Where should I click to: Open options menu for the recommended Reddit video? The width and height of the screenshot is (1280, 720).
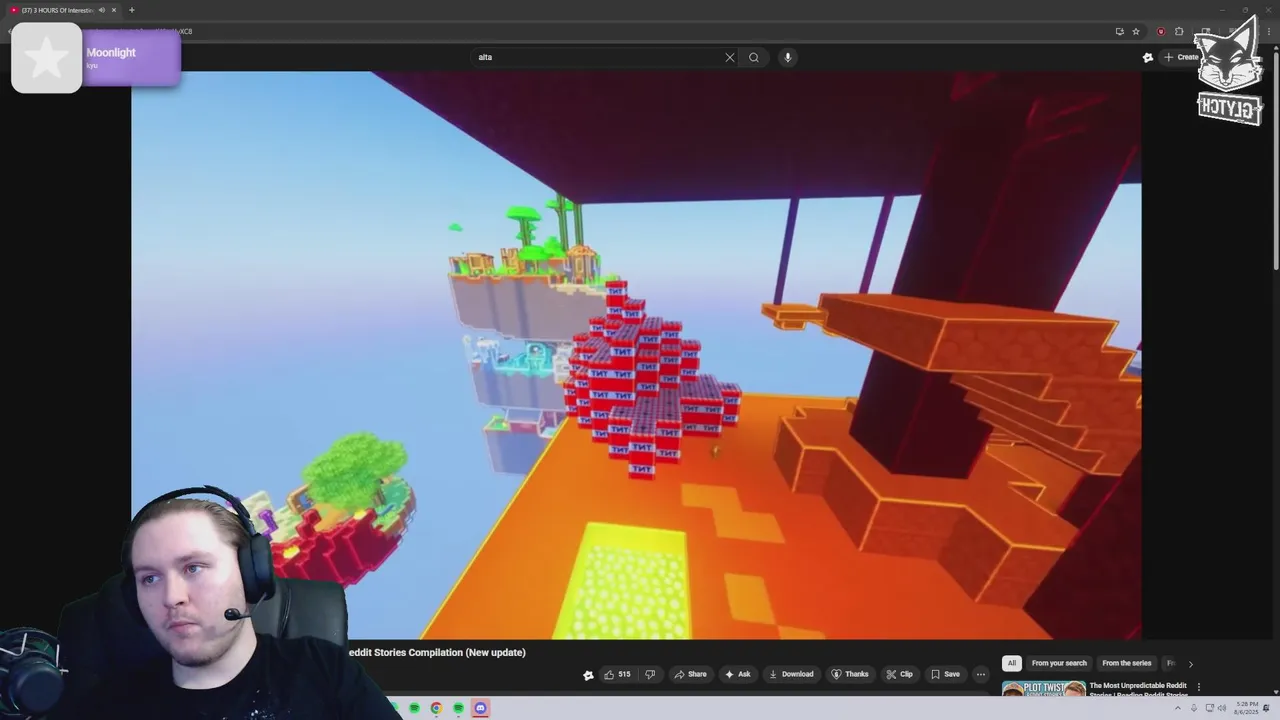tap(1198, 687)
